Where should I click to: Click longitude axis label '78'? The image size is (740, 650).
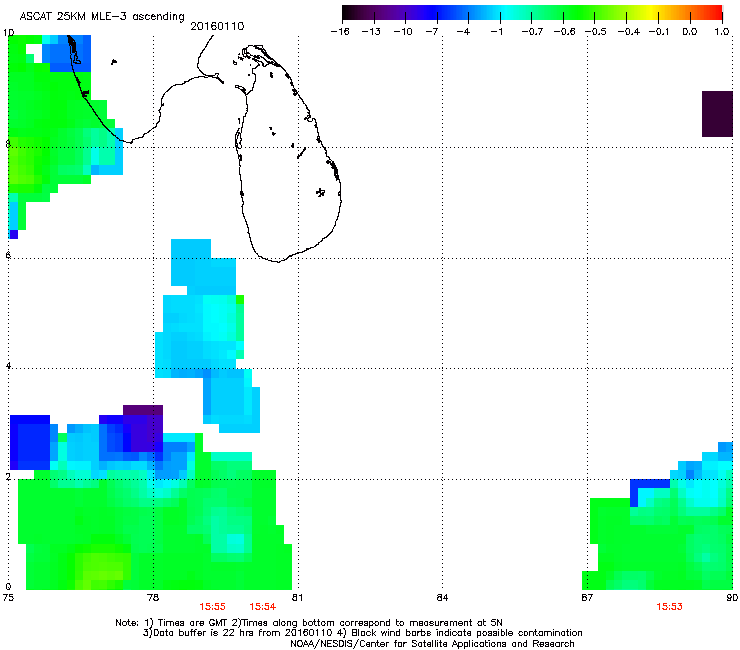point(153,598)
